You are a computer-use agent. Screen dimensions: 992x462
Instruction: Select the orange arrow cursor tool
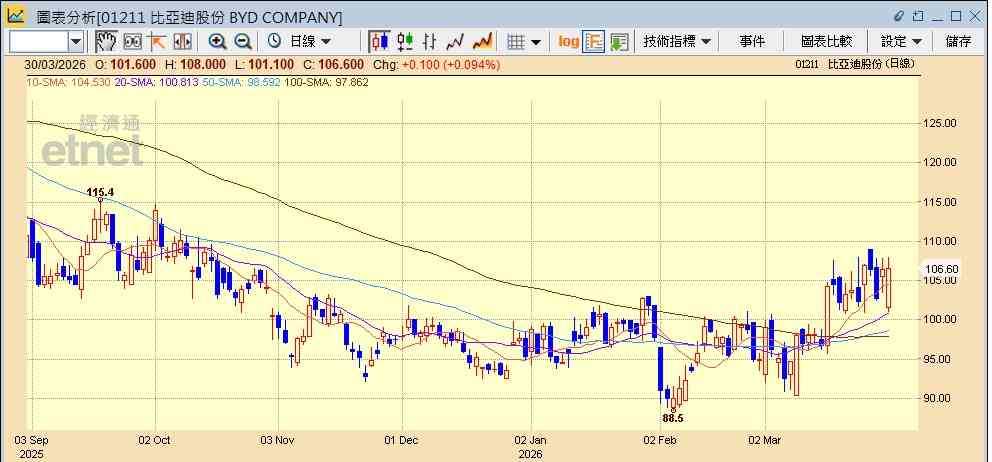click(x=157, y=42)
